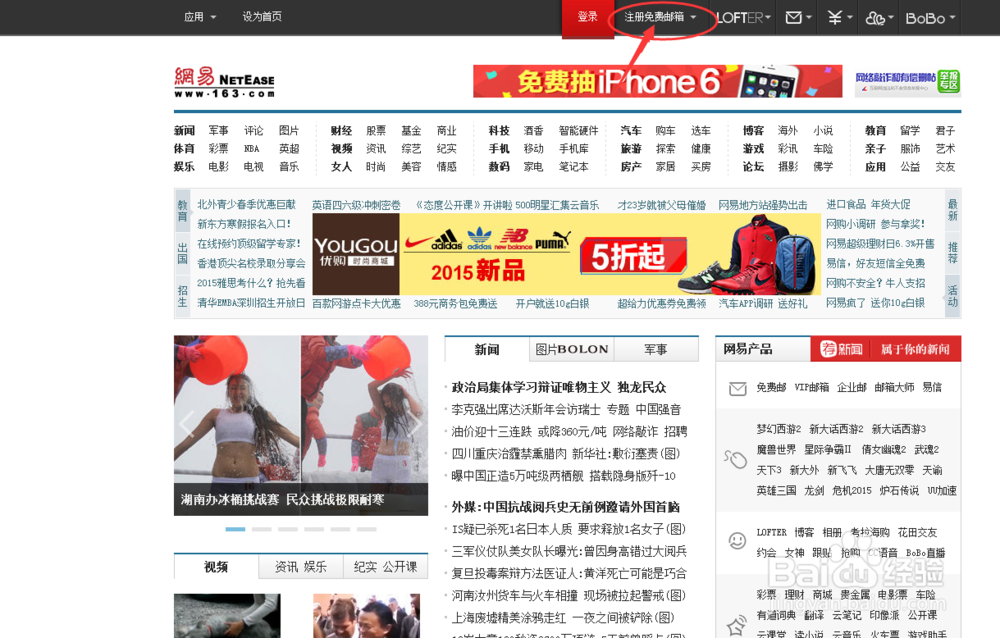
Task: Open the mail envelope icon in top bar
Action: point(793,17)
